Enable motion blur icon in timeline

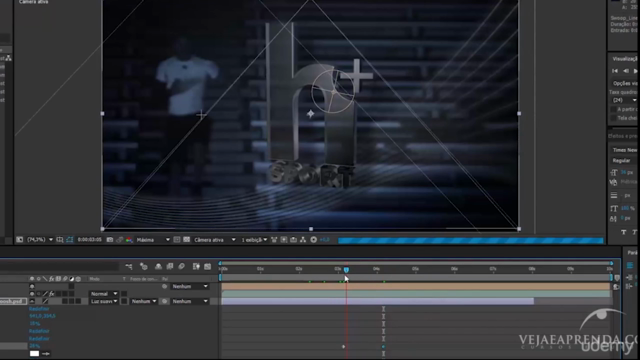(182, 267)
